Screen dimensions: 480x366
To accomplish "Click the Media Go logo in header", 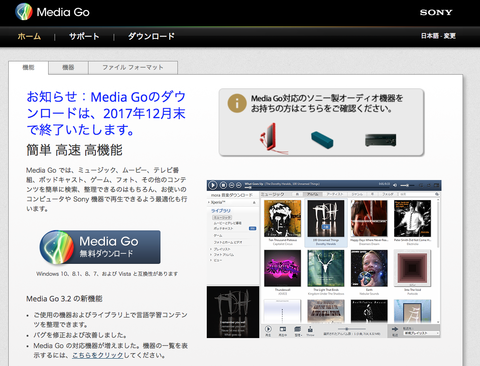I will [53, 12].
